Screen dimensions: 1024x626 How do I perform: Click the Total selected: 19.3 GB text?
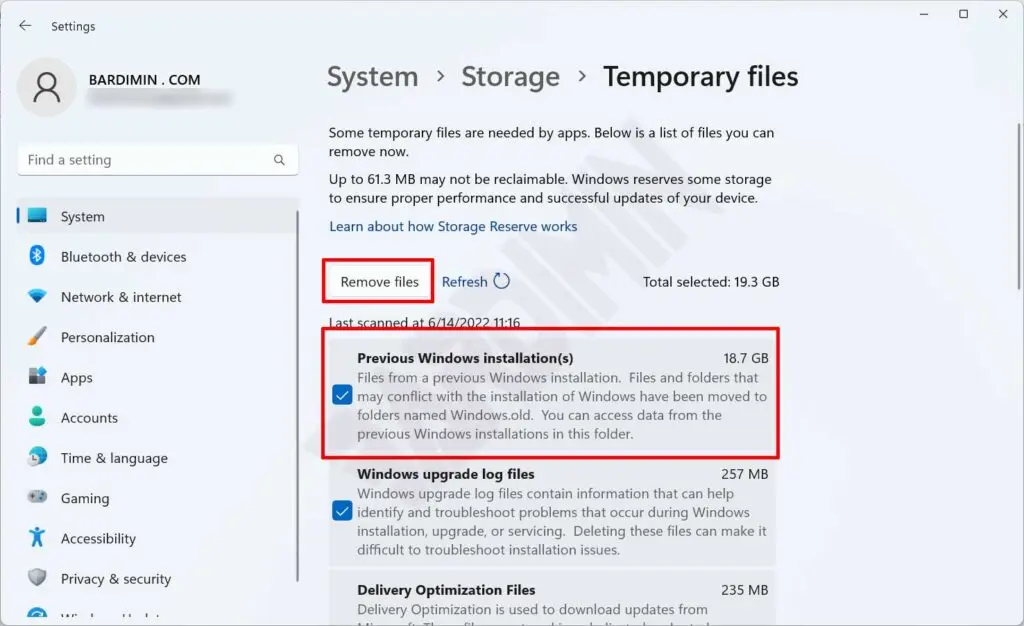pyautogui.click(x=711, y=281)
